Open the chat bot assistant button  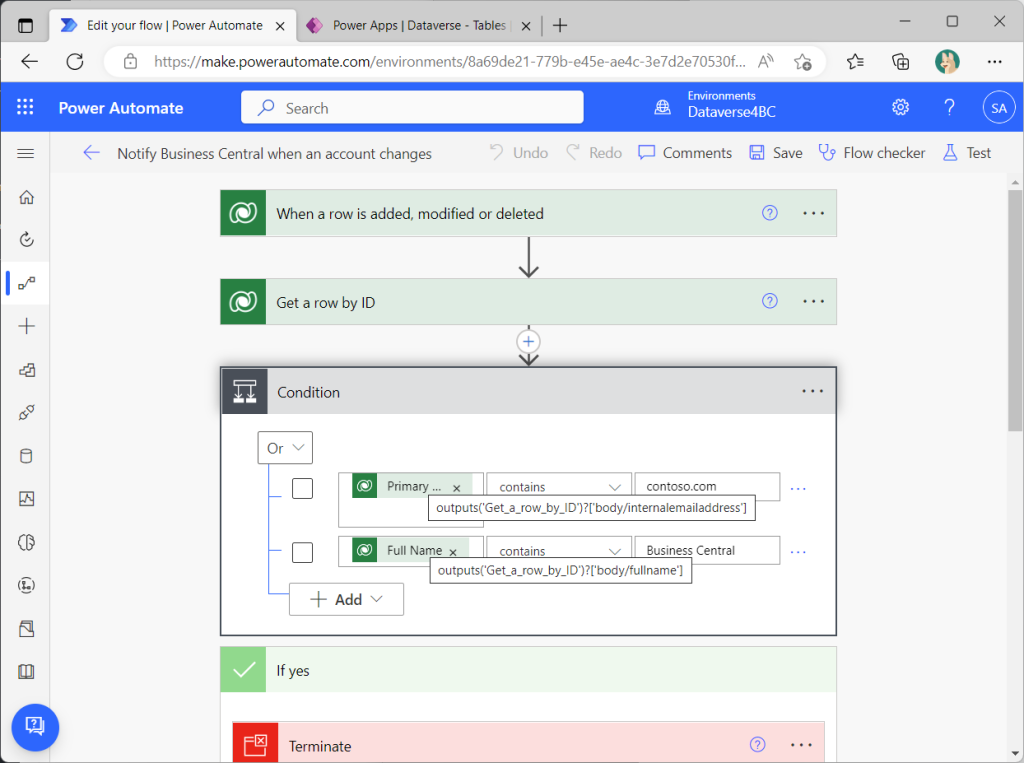[35, 727]
